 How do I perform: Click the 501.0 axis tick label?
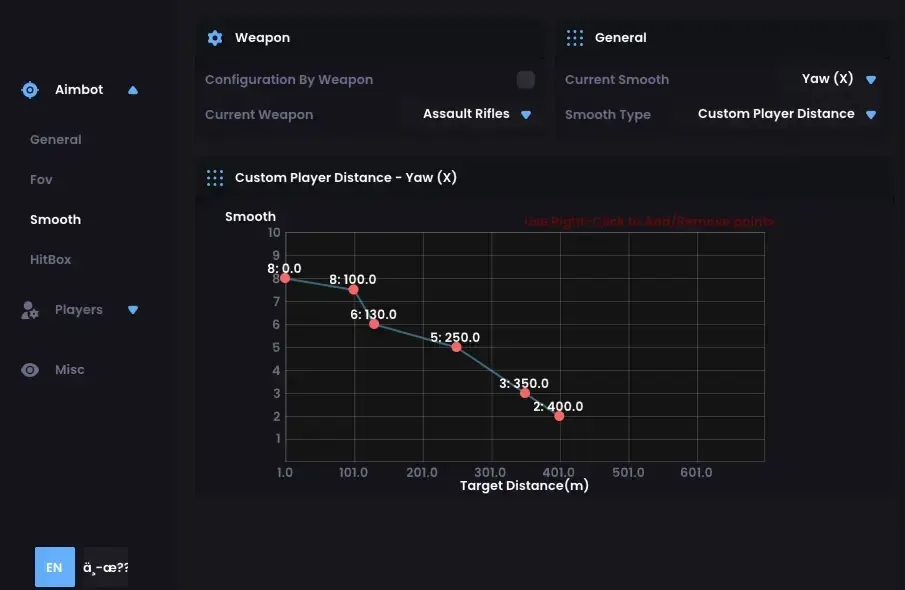pyautogui.click(x=628, y=472)
